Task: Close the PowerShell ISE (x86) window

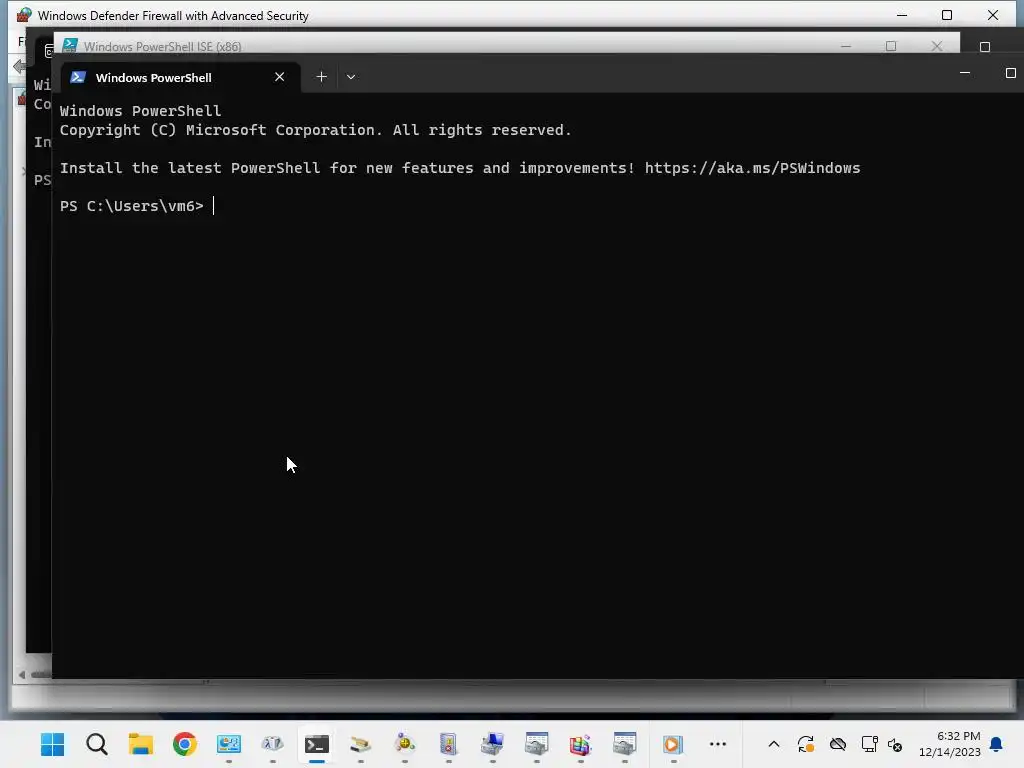Action: click(x=937, y=46)
